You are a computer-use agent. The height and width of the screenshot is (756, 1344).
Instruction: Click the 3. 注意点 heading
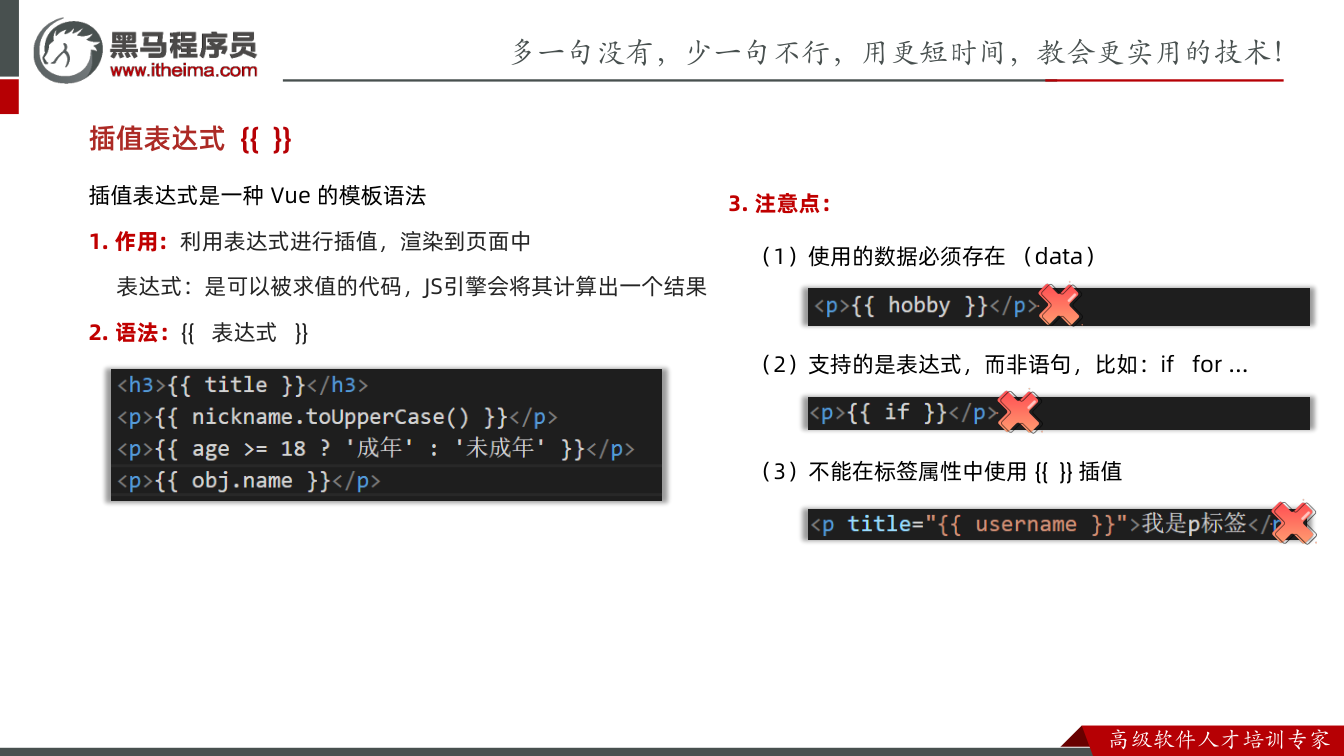[779, 204]
